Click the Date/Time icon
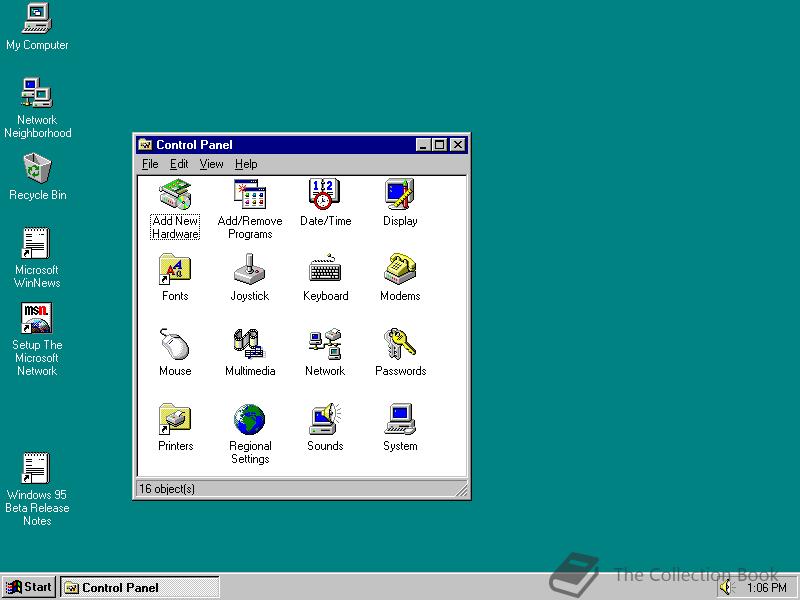The height and width of the screenshot is (600, 800). tap(324, 194)
